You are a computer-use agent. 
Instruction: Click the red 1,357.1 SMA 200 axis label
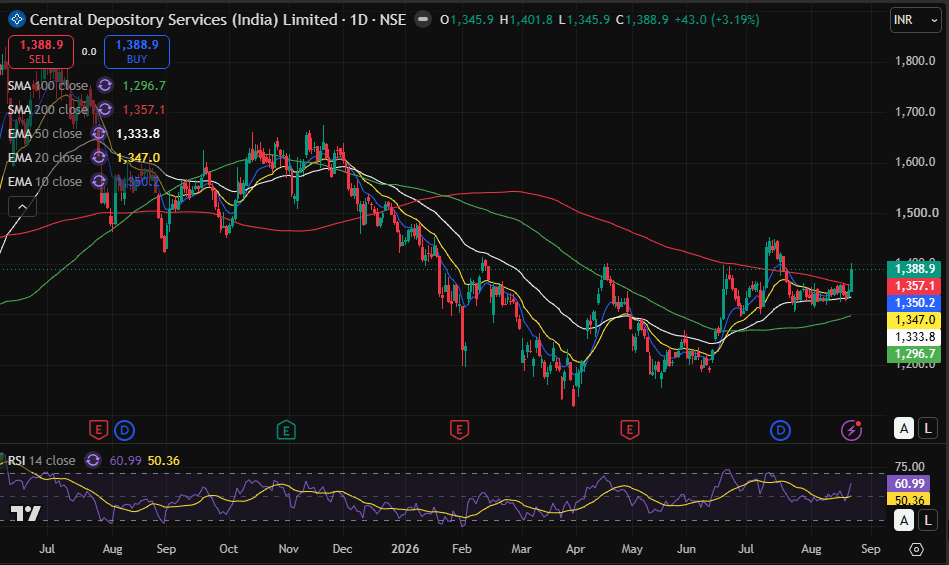click(x=914, y=286)
